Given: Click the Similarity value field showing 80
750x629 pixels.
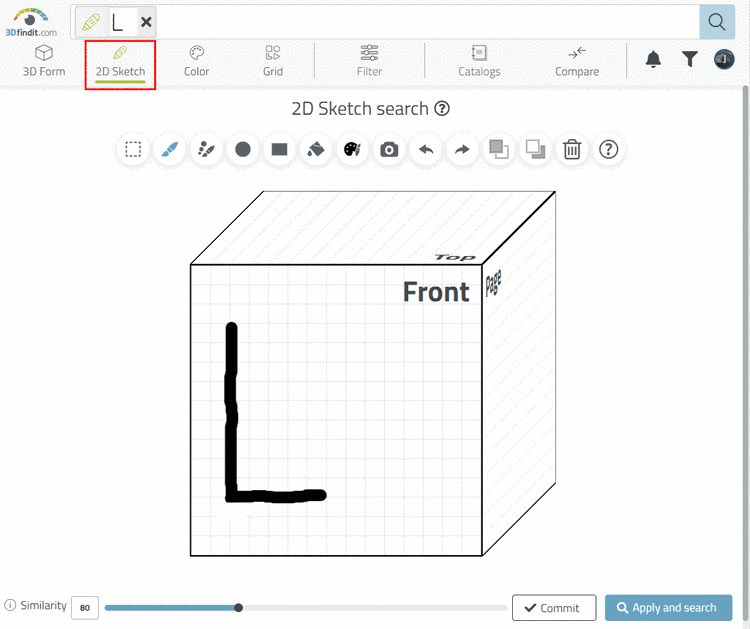Looking at the screenshot, I should click(85, 607).
